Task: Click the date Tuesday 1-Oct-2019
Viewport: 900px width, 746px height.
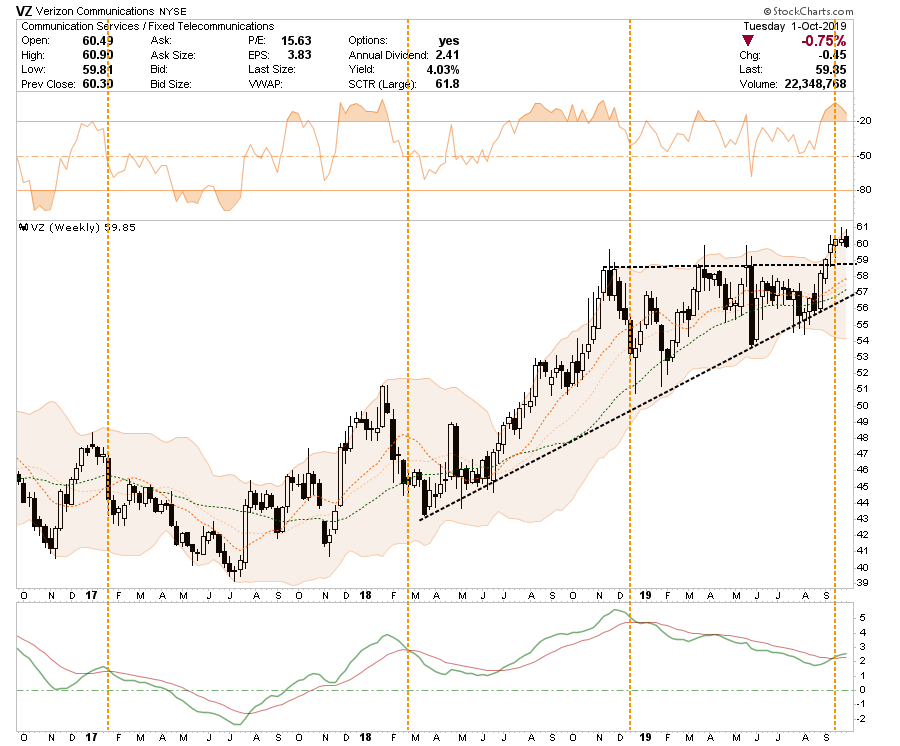Action: (x=794, y=26)
